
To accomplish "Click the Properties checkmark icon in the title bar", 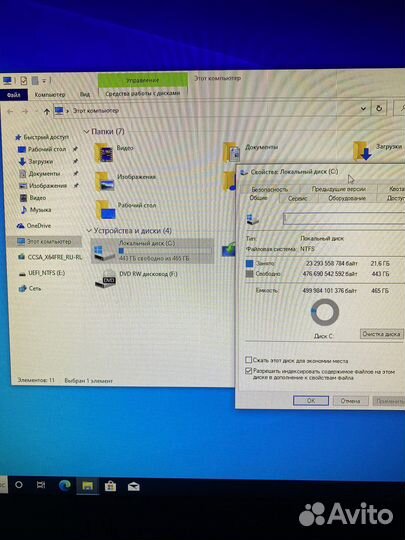I will (23, 81).
